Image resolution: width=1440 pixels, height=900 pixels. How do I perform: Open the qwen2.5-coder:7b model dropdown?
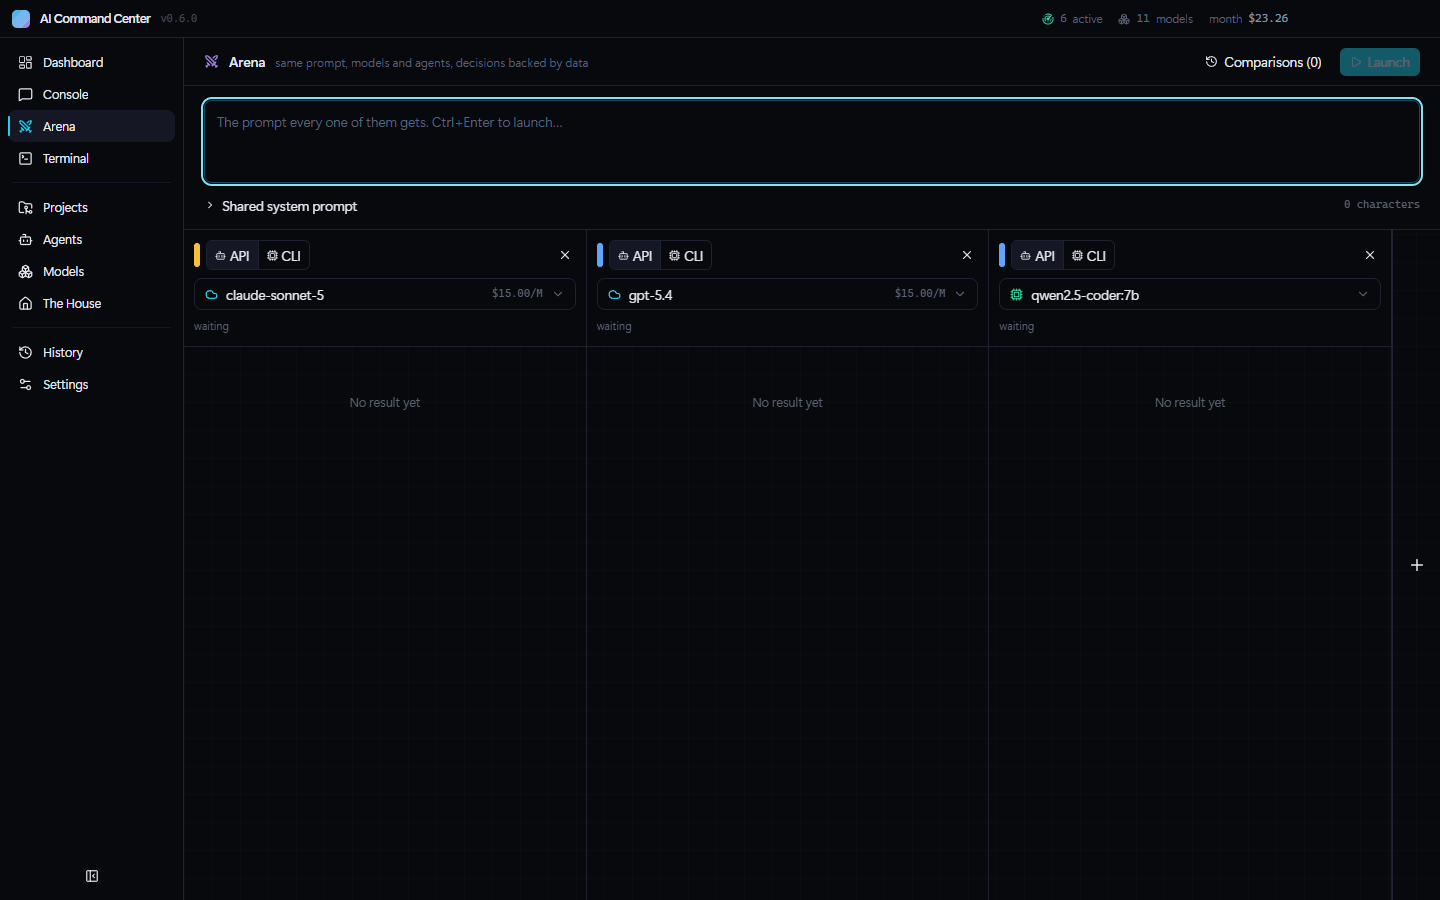1190,294
